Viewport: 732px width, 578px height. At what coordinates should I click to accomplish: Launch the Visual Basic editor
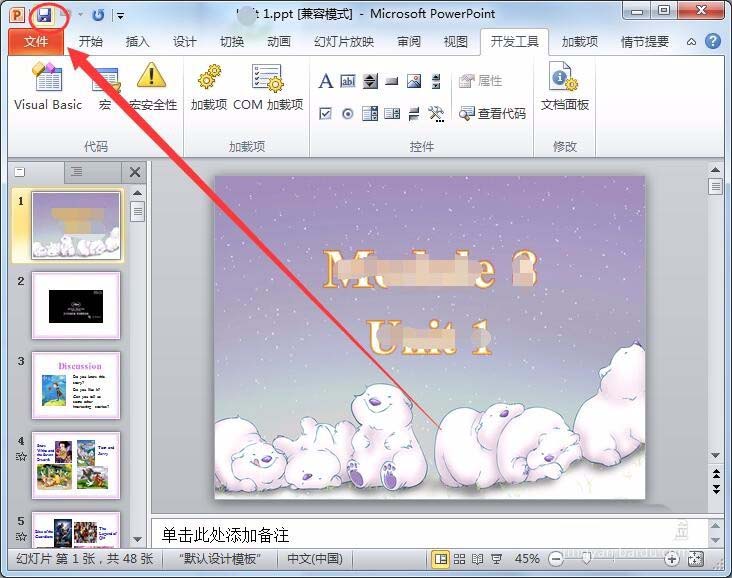coord(48,87)
